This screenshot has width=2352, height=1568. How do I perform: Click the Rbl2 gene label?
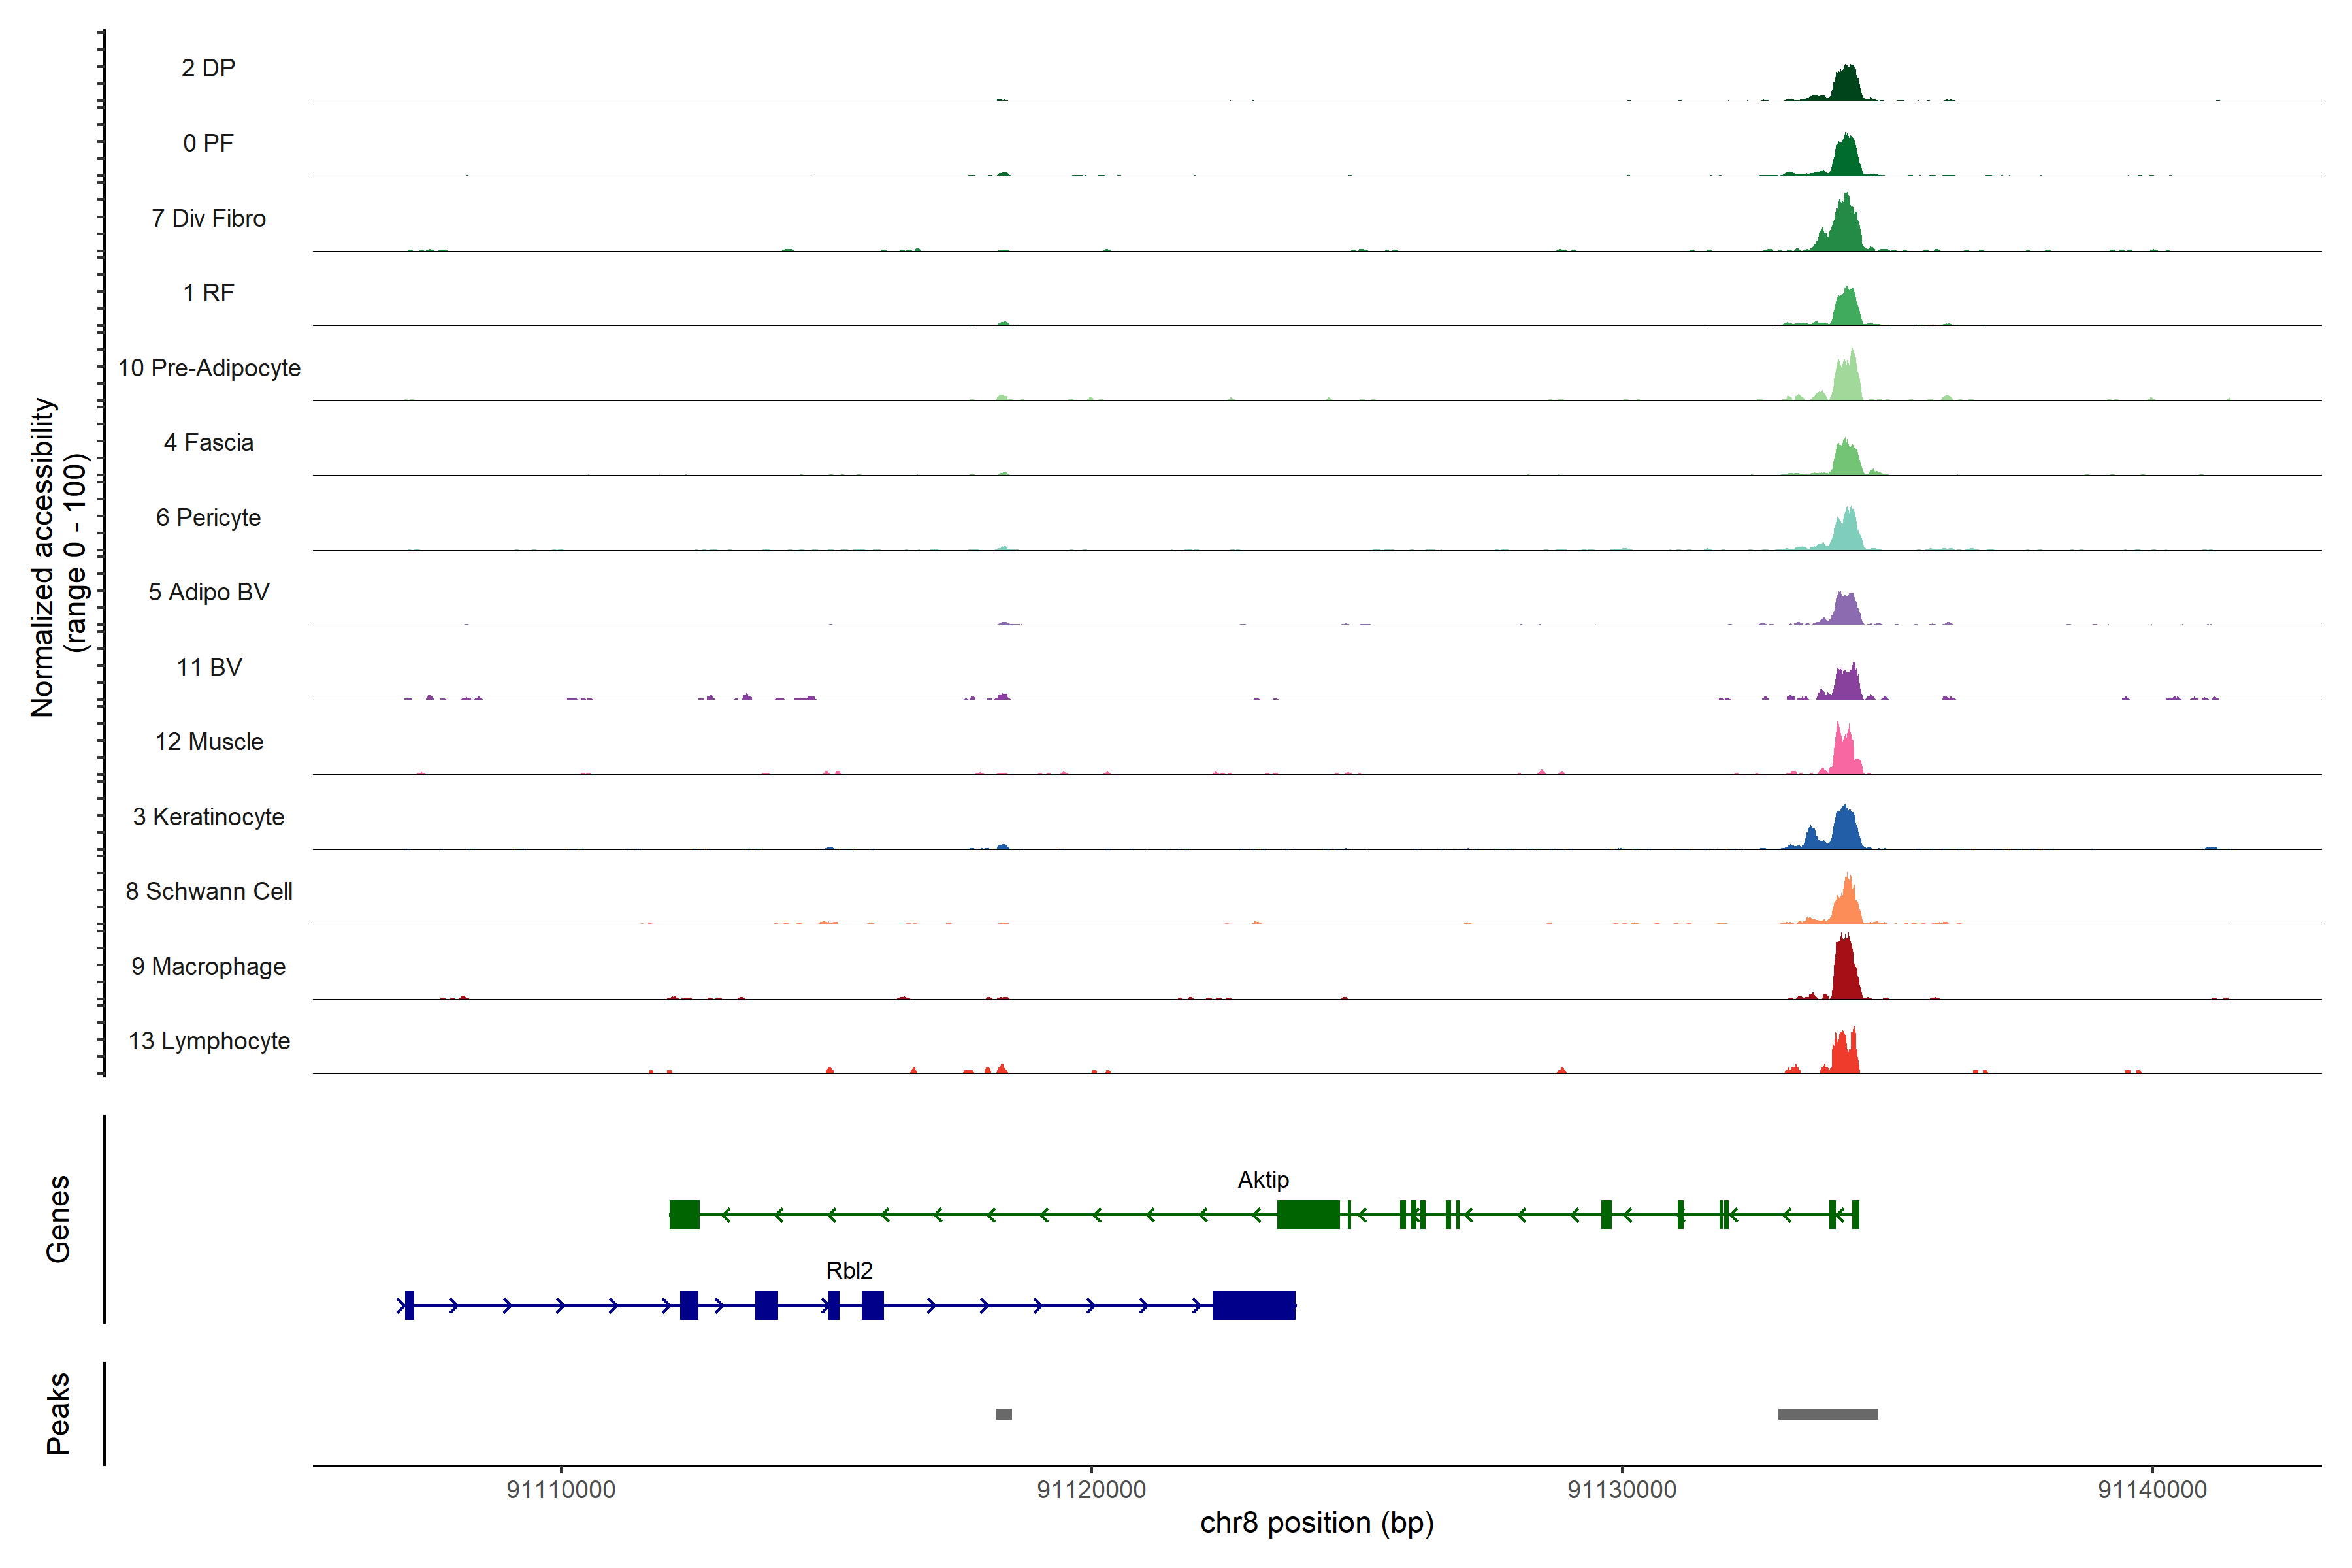click(x=849, y=1270)
